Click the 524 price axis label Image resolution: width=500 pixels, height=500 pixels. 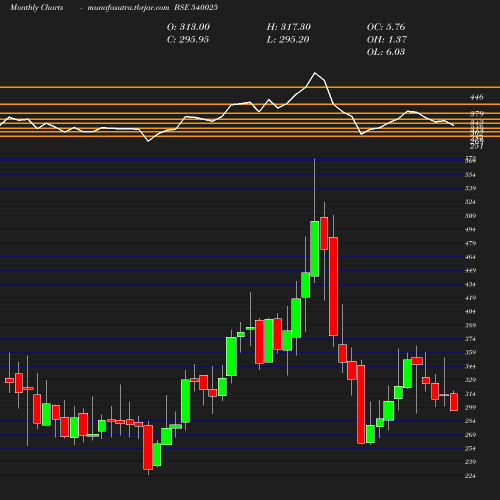coord(470,202)
